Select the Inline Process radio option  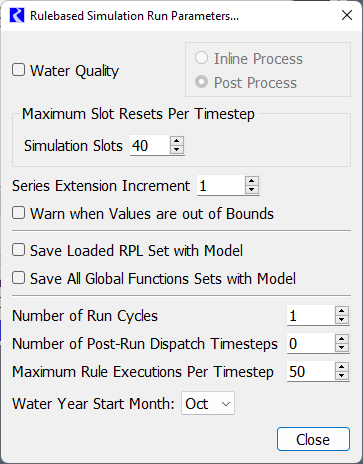click(x=202, y=58)
